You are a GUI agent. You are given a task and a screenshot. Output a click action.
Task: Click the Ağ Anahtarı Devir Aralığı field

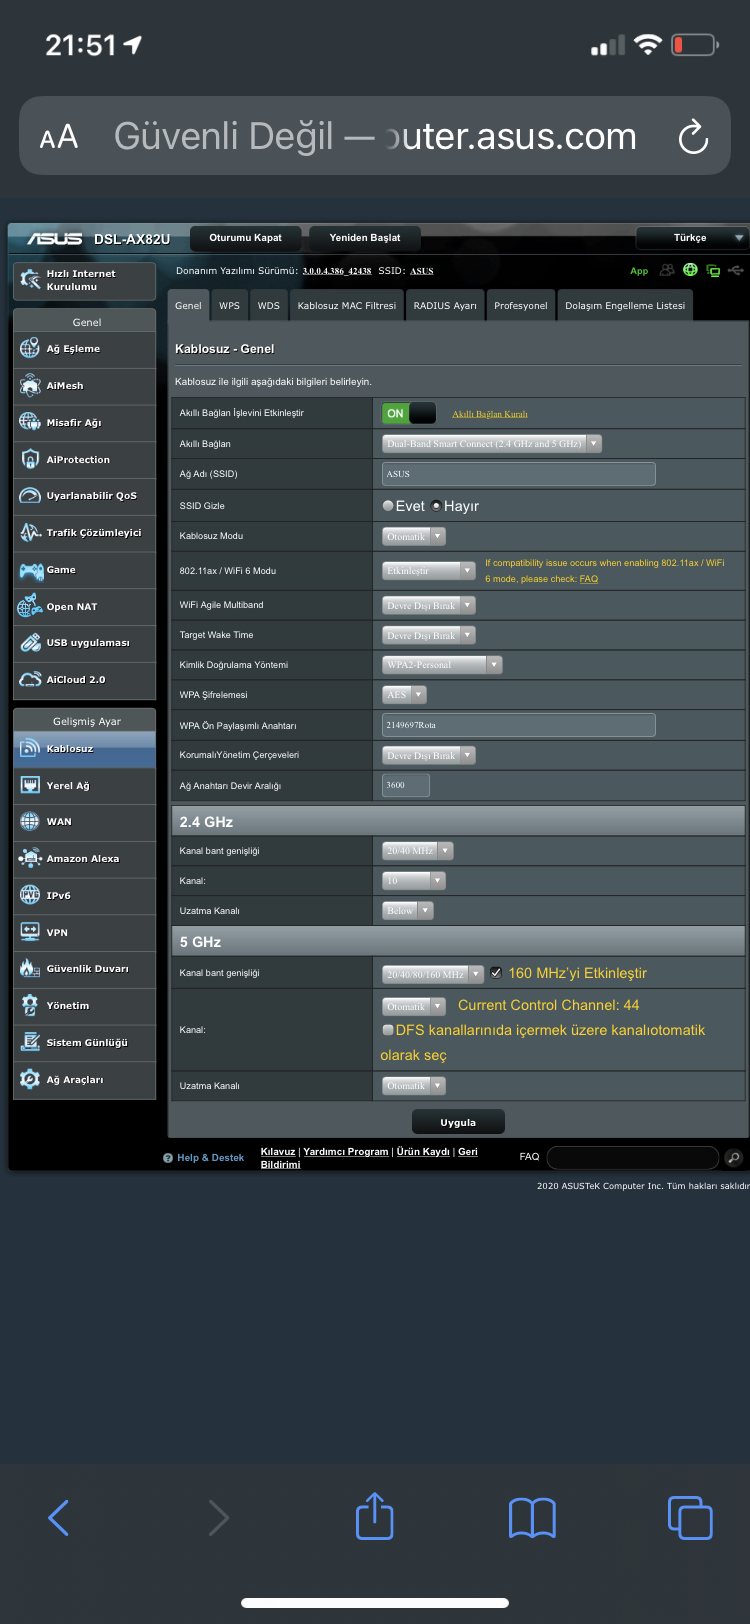[406, 785]
